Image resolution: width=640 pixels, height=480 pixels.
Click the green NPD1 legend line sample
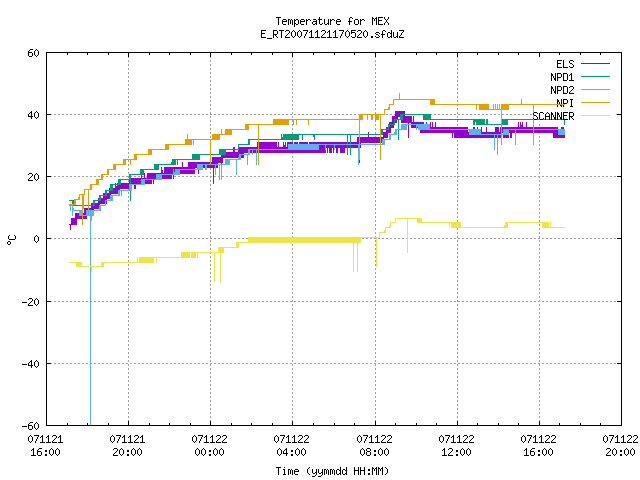click(x=596, y=77)
